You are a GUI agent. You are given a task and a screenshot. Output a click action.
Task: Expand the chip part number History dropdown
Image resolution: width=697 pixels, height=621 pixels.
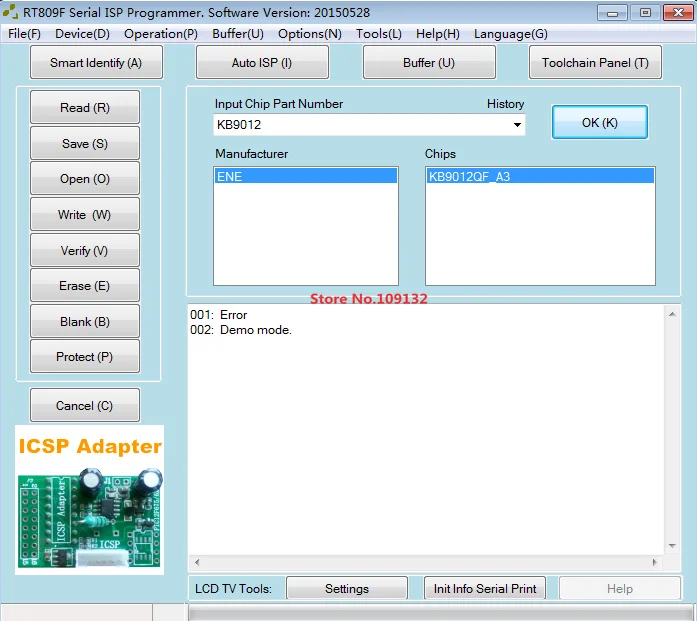click(x=517, y=124)
